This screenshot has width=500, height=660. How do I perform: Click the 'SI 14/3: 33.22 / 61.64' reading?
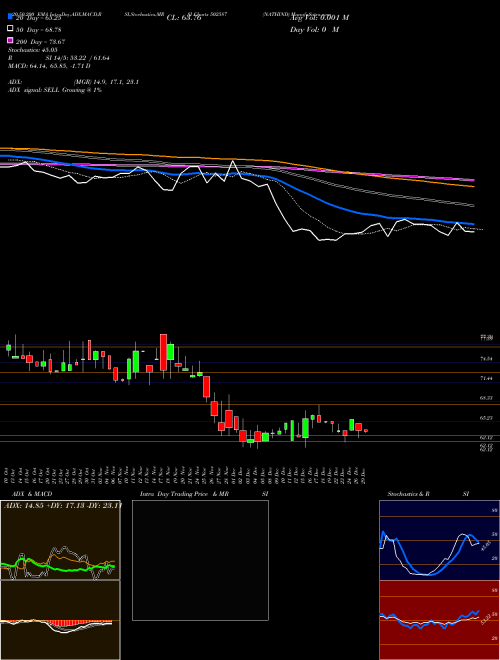coord(77,58)
